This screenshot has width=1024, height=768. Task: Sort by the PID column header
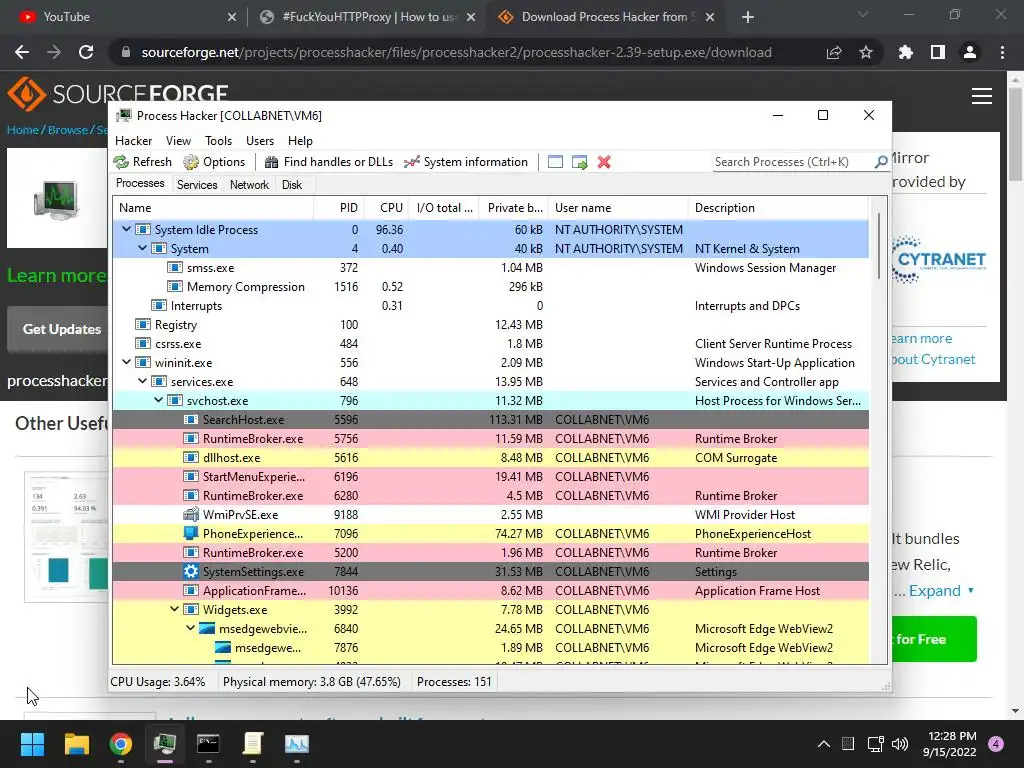coord(339,208)
